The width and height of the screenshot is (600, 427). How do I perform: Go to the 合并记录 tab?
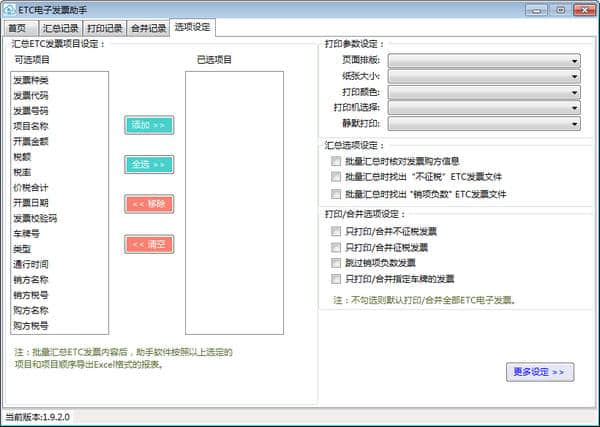[148, 28]
